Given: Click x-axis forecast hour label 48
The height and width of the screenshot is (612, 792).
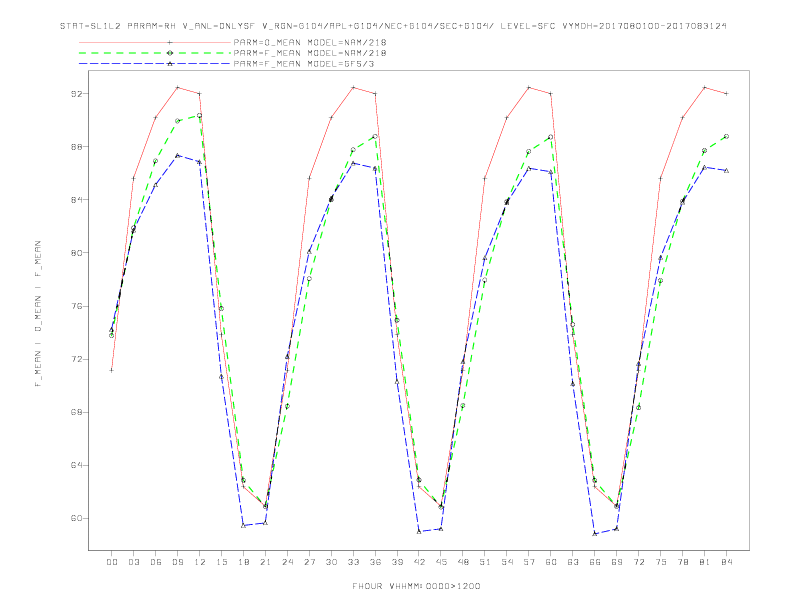Looking at the screenshot, I should [x=463, y=562].
